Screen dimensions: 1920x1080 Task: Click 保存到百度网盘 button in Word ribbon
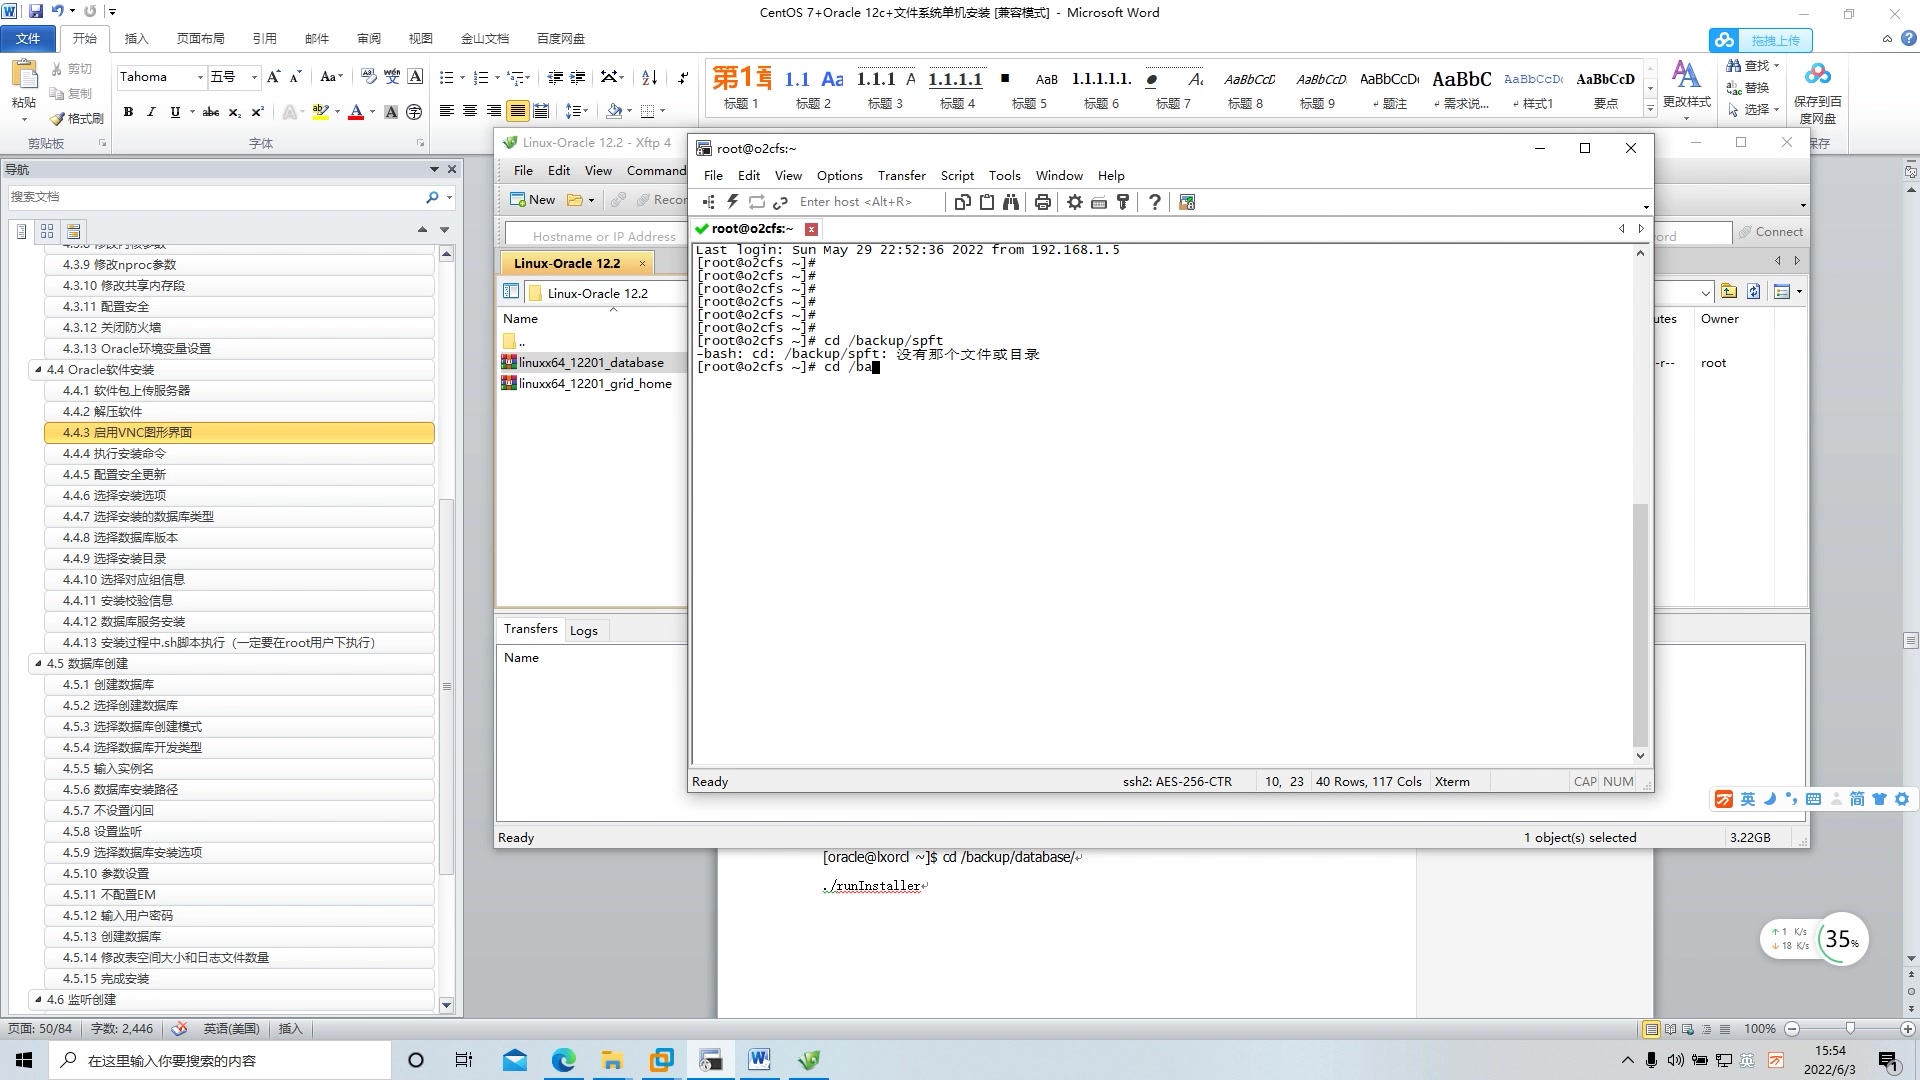(1818, 93)
